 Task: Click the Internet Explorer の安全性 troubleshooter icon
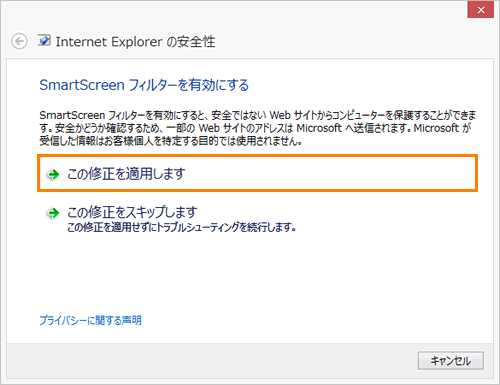coord(44,40)
